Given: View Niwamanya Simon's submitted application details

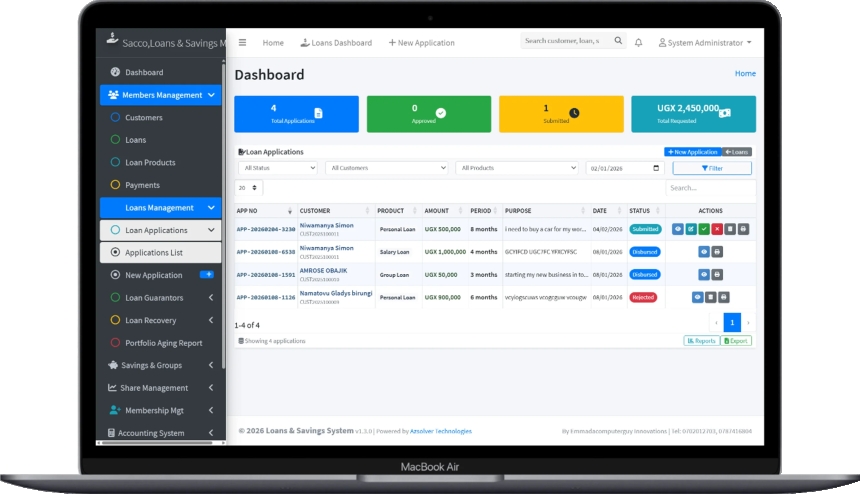Looking at the screenshot, I should [x=678, y=229].
